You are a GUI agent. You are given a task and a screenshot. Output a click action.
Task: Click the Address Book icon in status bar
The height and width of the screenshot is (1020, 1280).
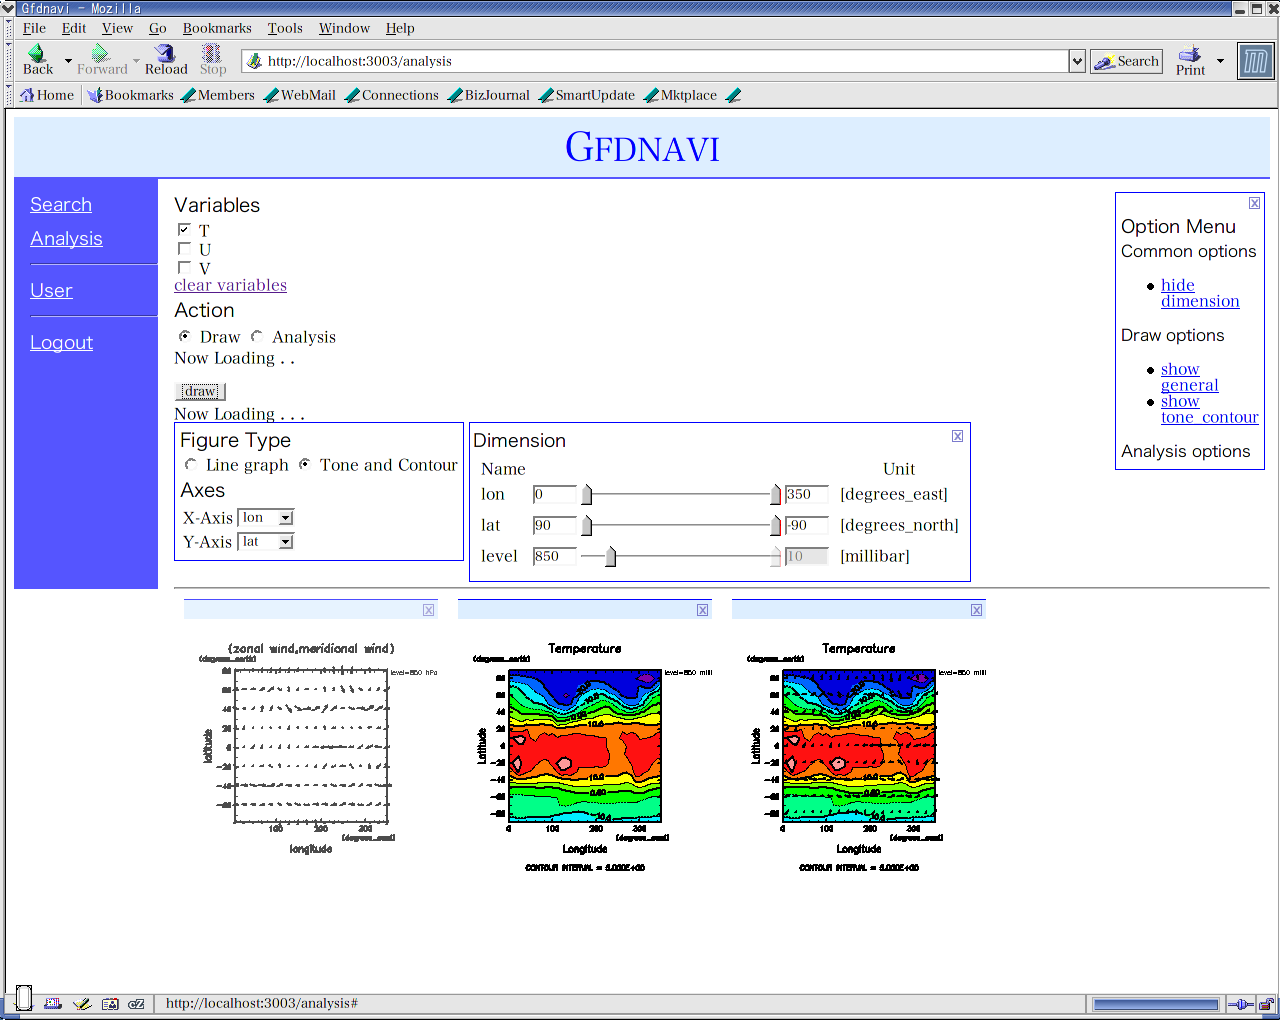pyautogui.click(x=110, y=1003)
